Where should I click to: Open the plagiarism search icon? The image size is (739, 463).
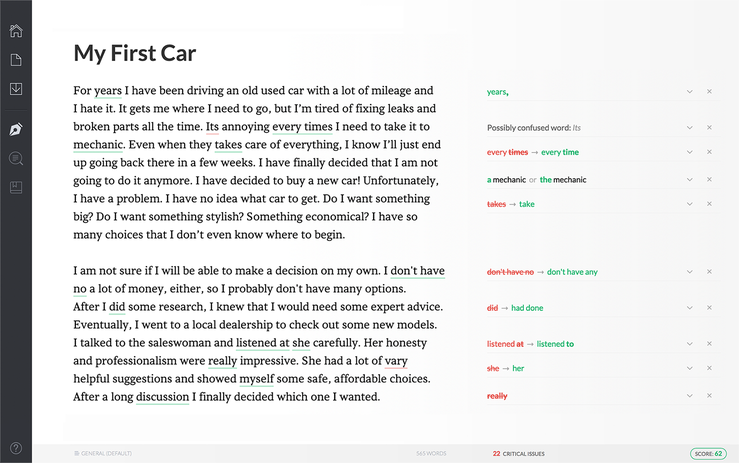(16, 159)
